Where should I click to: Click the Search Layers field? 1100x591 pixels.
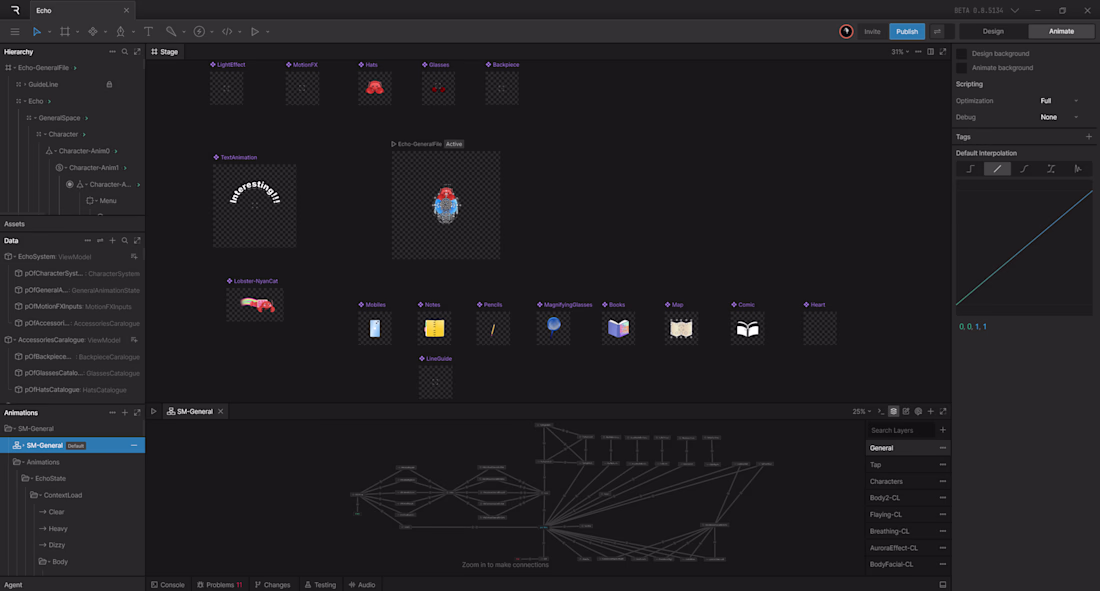click(x=901, y=430)
